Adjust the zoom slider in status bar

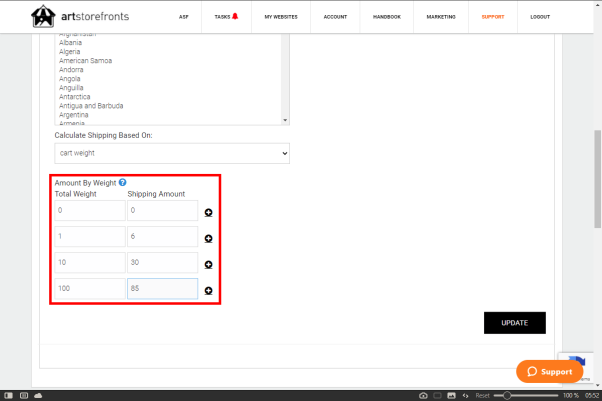[508, 395]
